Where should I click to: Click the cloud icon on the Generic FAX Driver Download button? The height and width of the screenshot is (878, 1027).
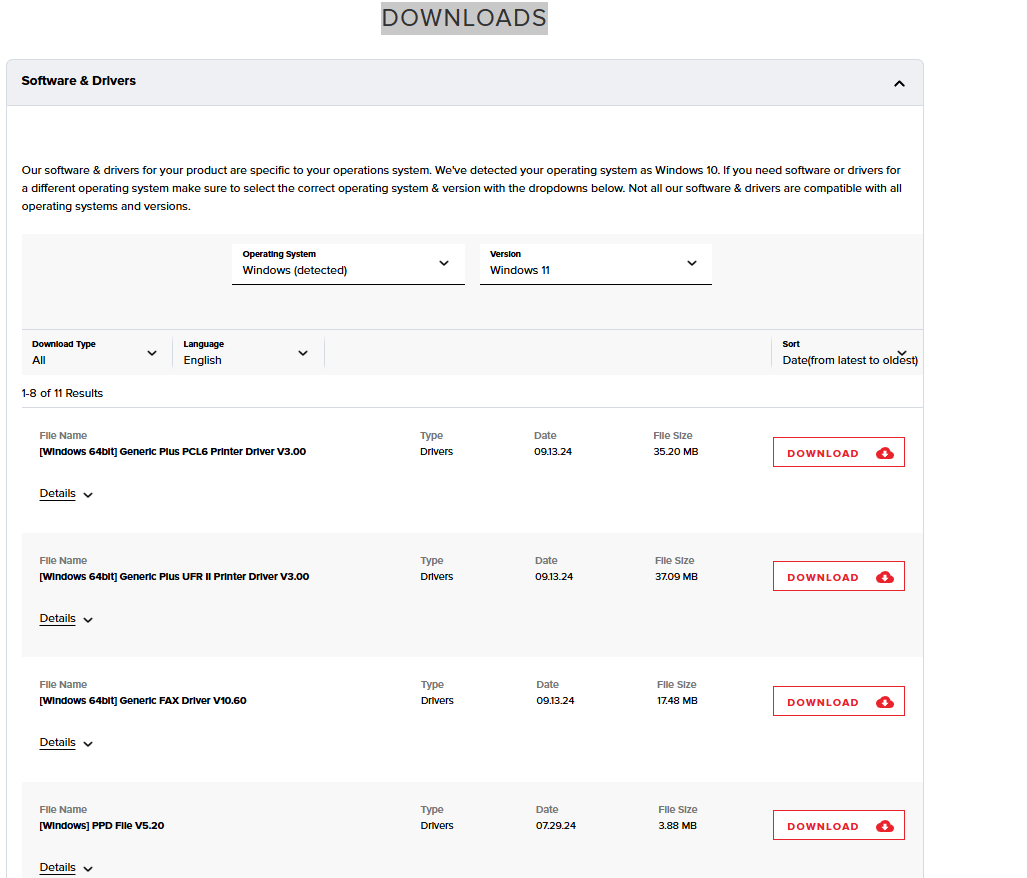click(884, 701)
